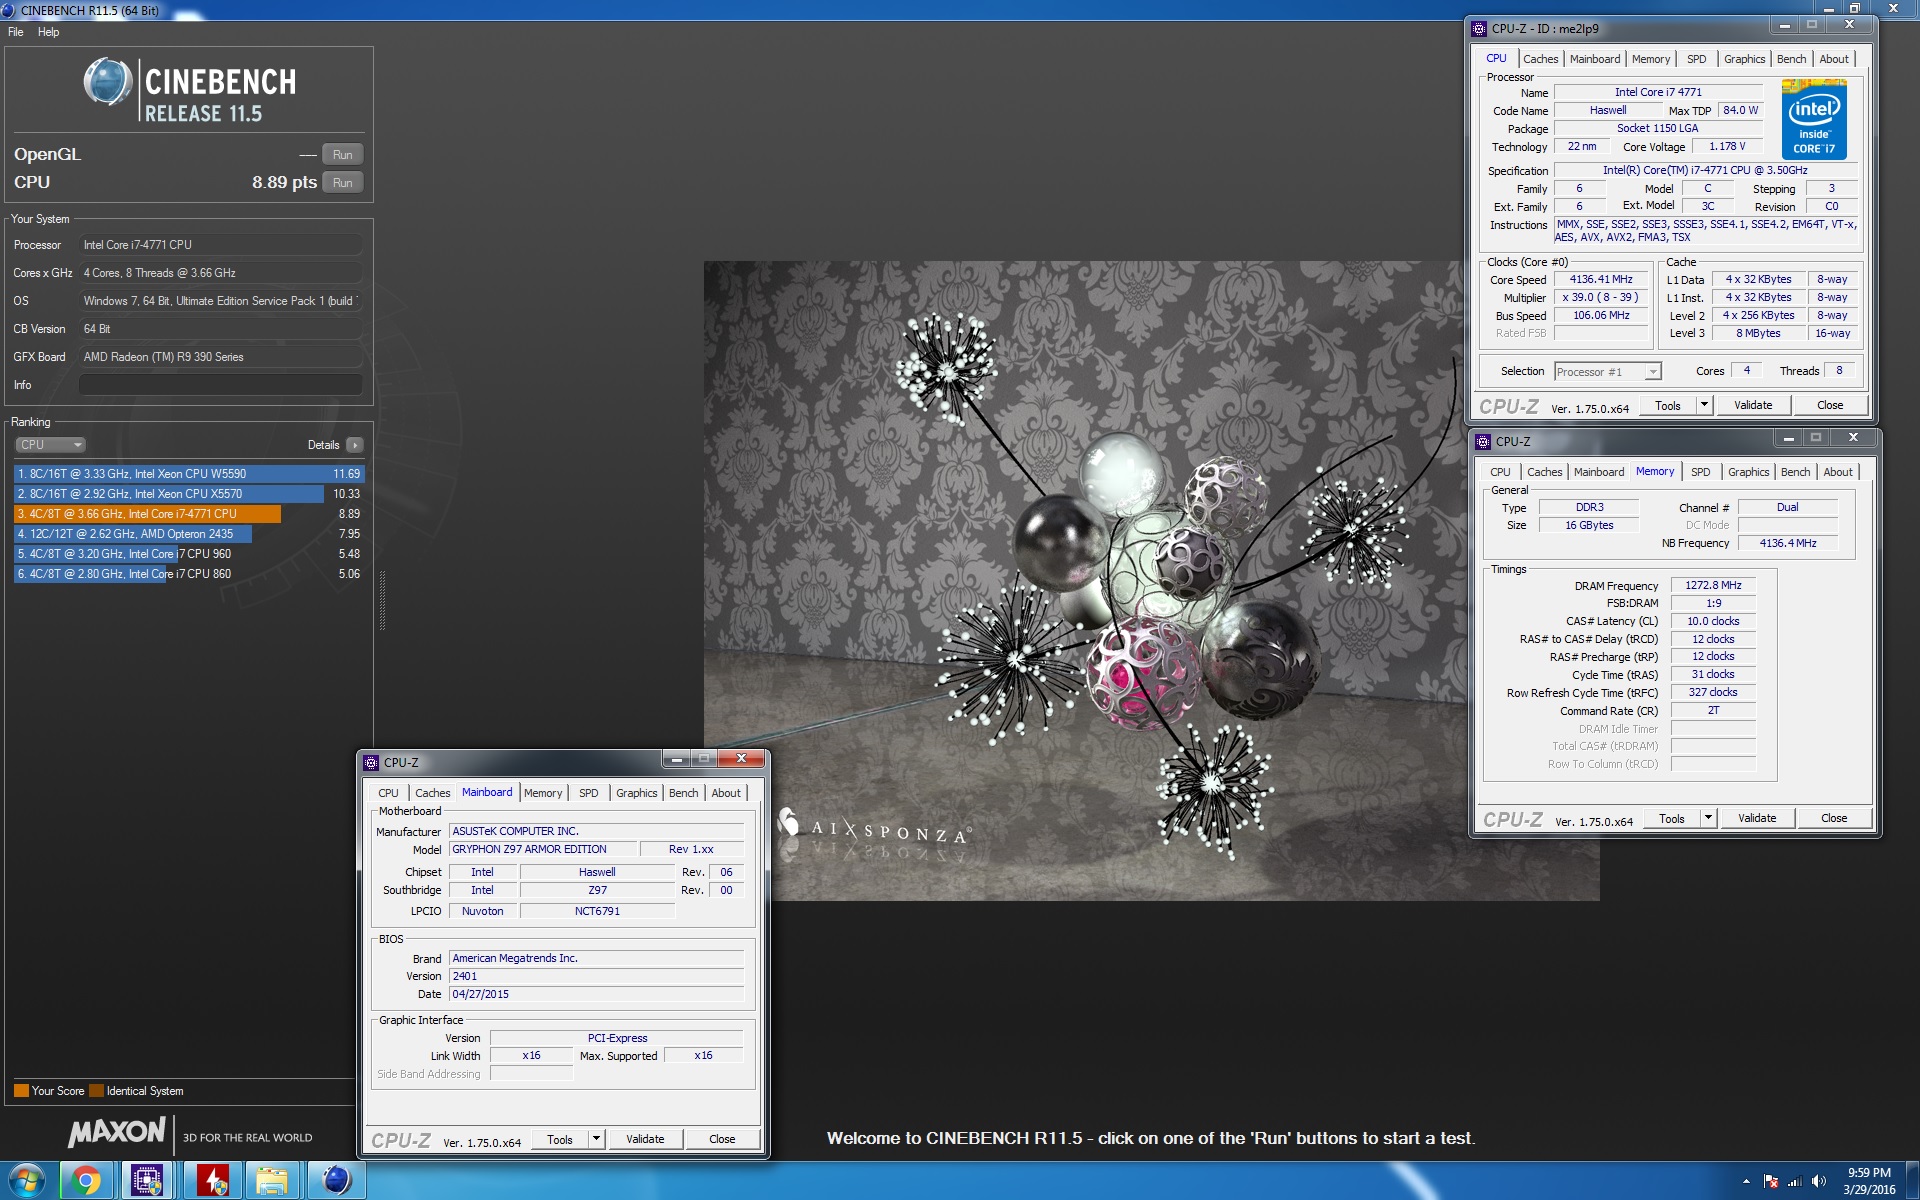Screen dimensions: 1920x1200
Task: Click the Windows Start orb
Action: click(x=26, y=1181)
